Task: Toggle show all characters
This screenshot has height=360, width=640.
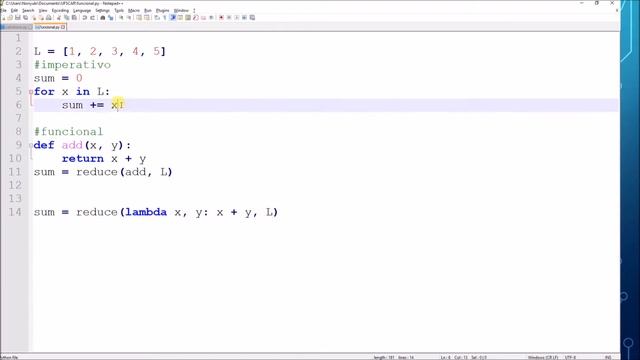Action: click(164, 18)
